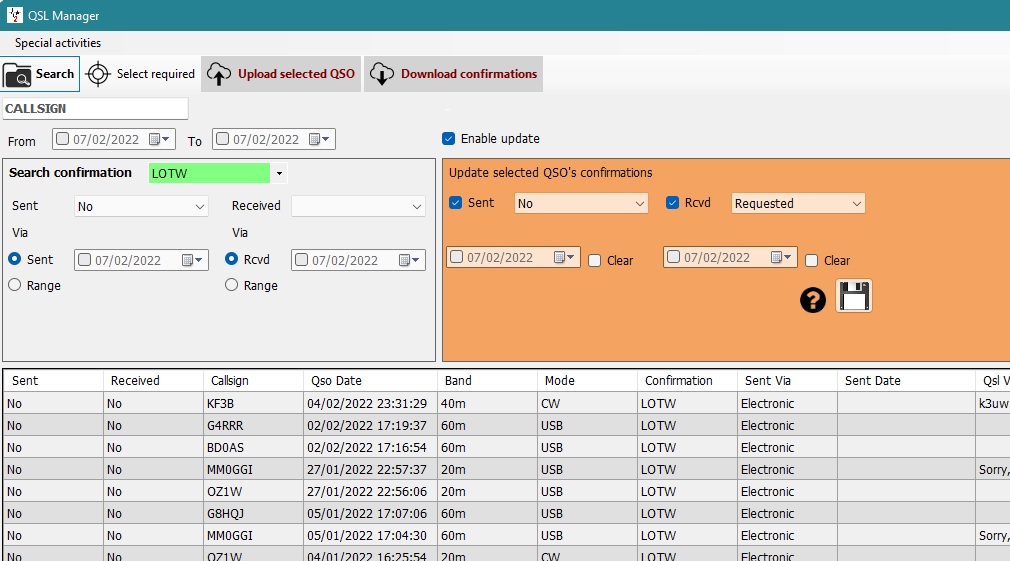The image size is (1010, 561).
Task: Sort by the Confirmation column header
Action: coord(687,381)
